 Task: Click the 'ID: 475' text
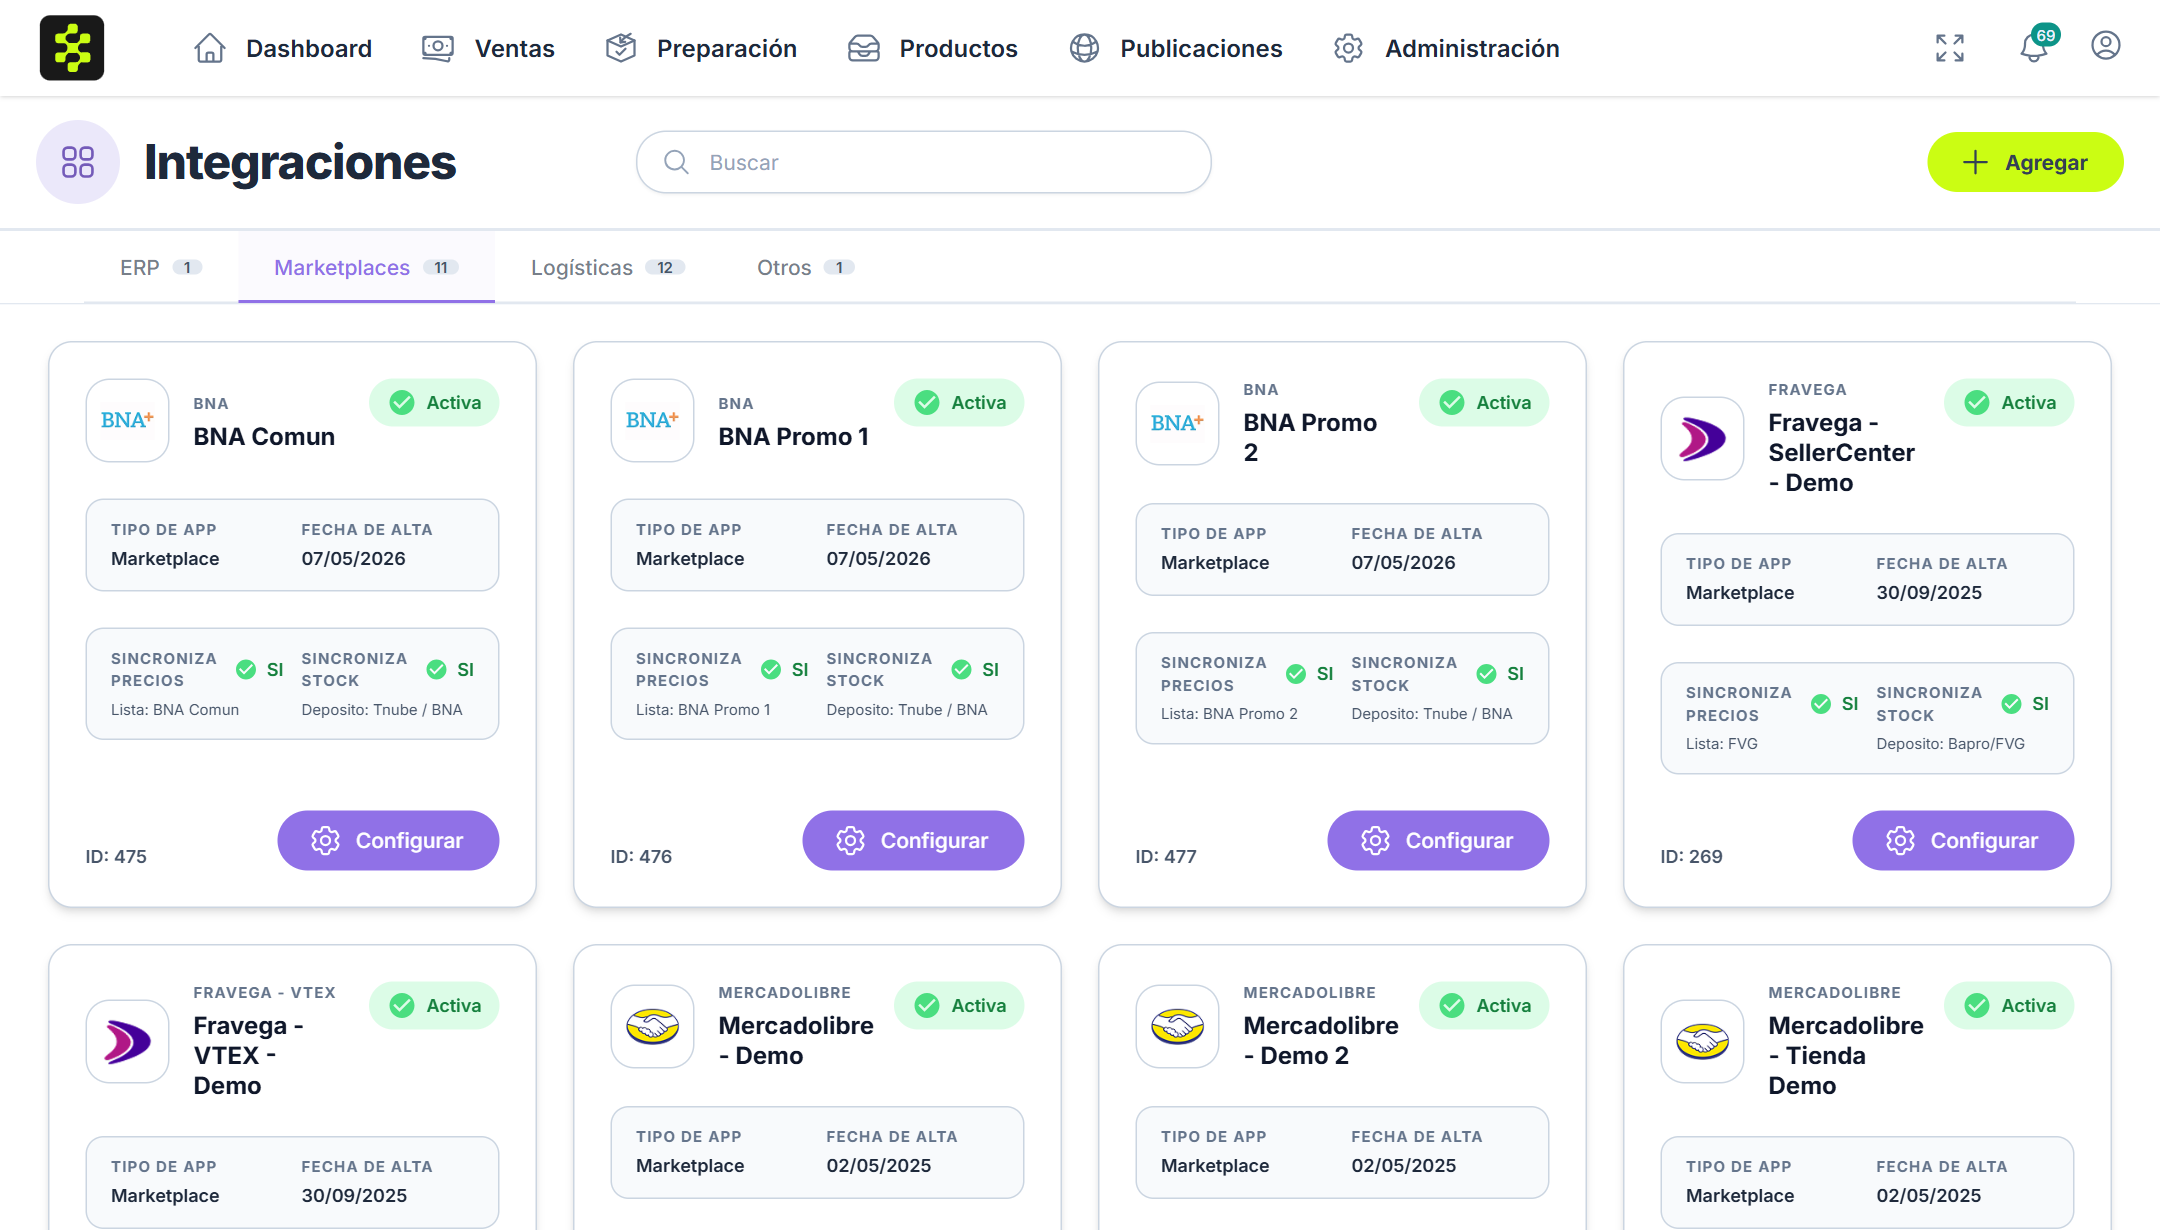tap(116, 856)
